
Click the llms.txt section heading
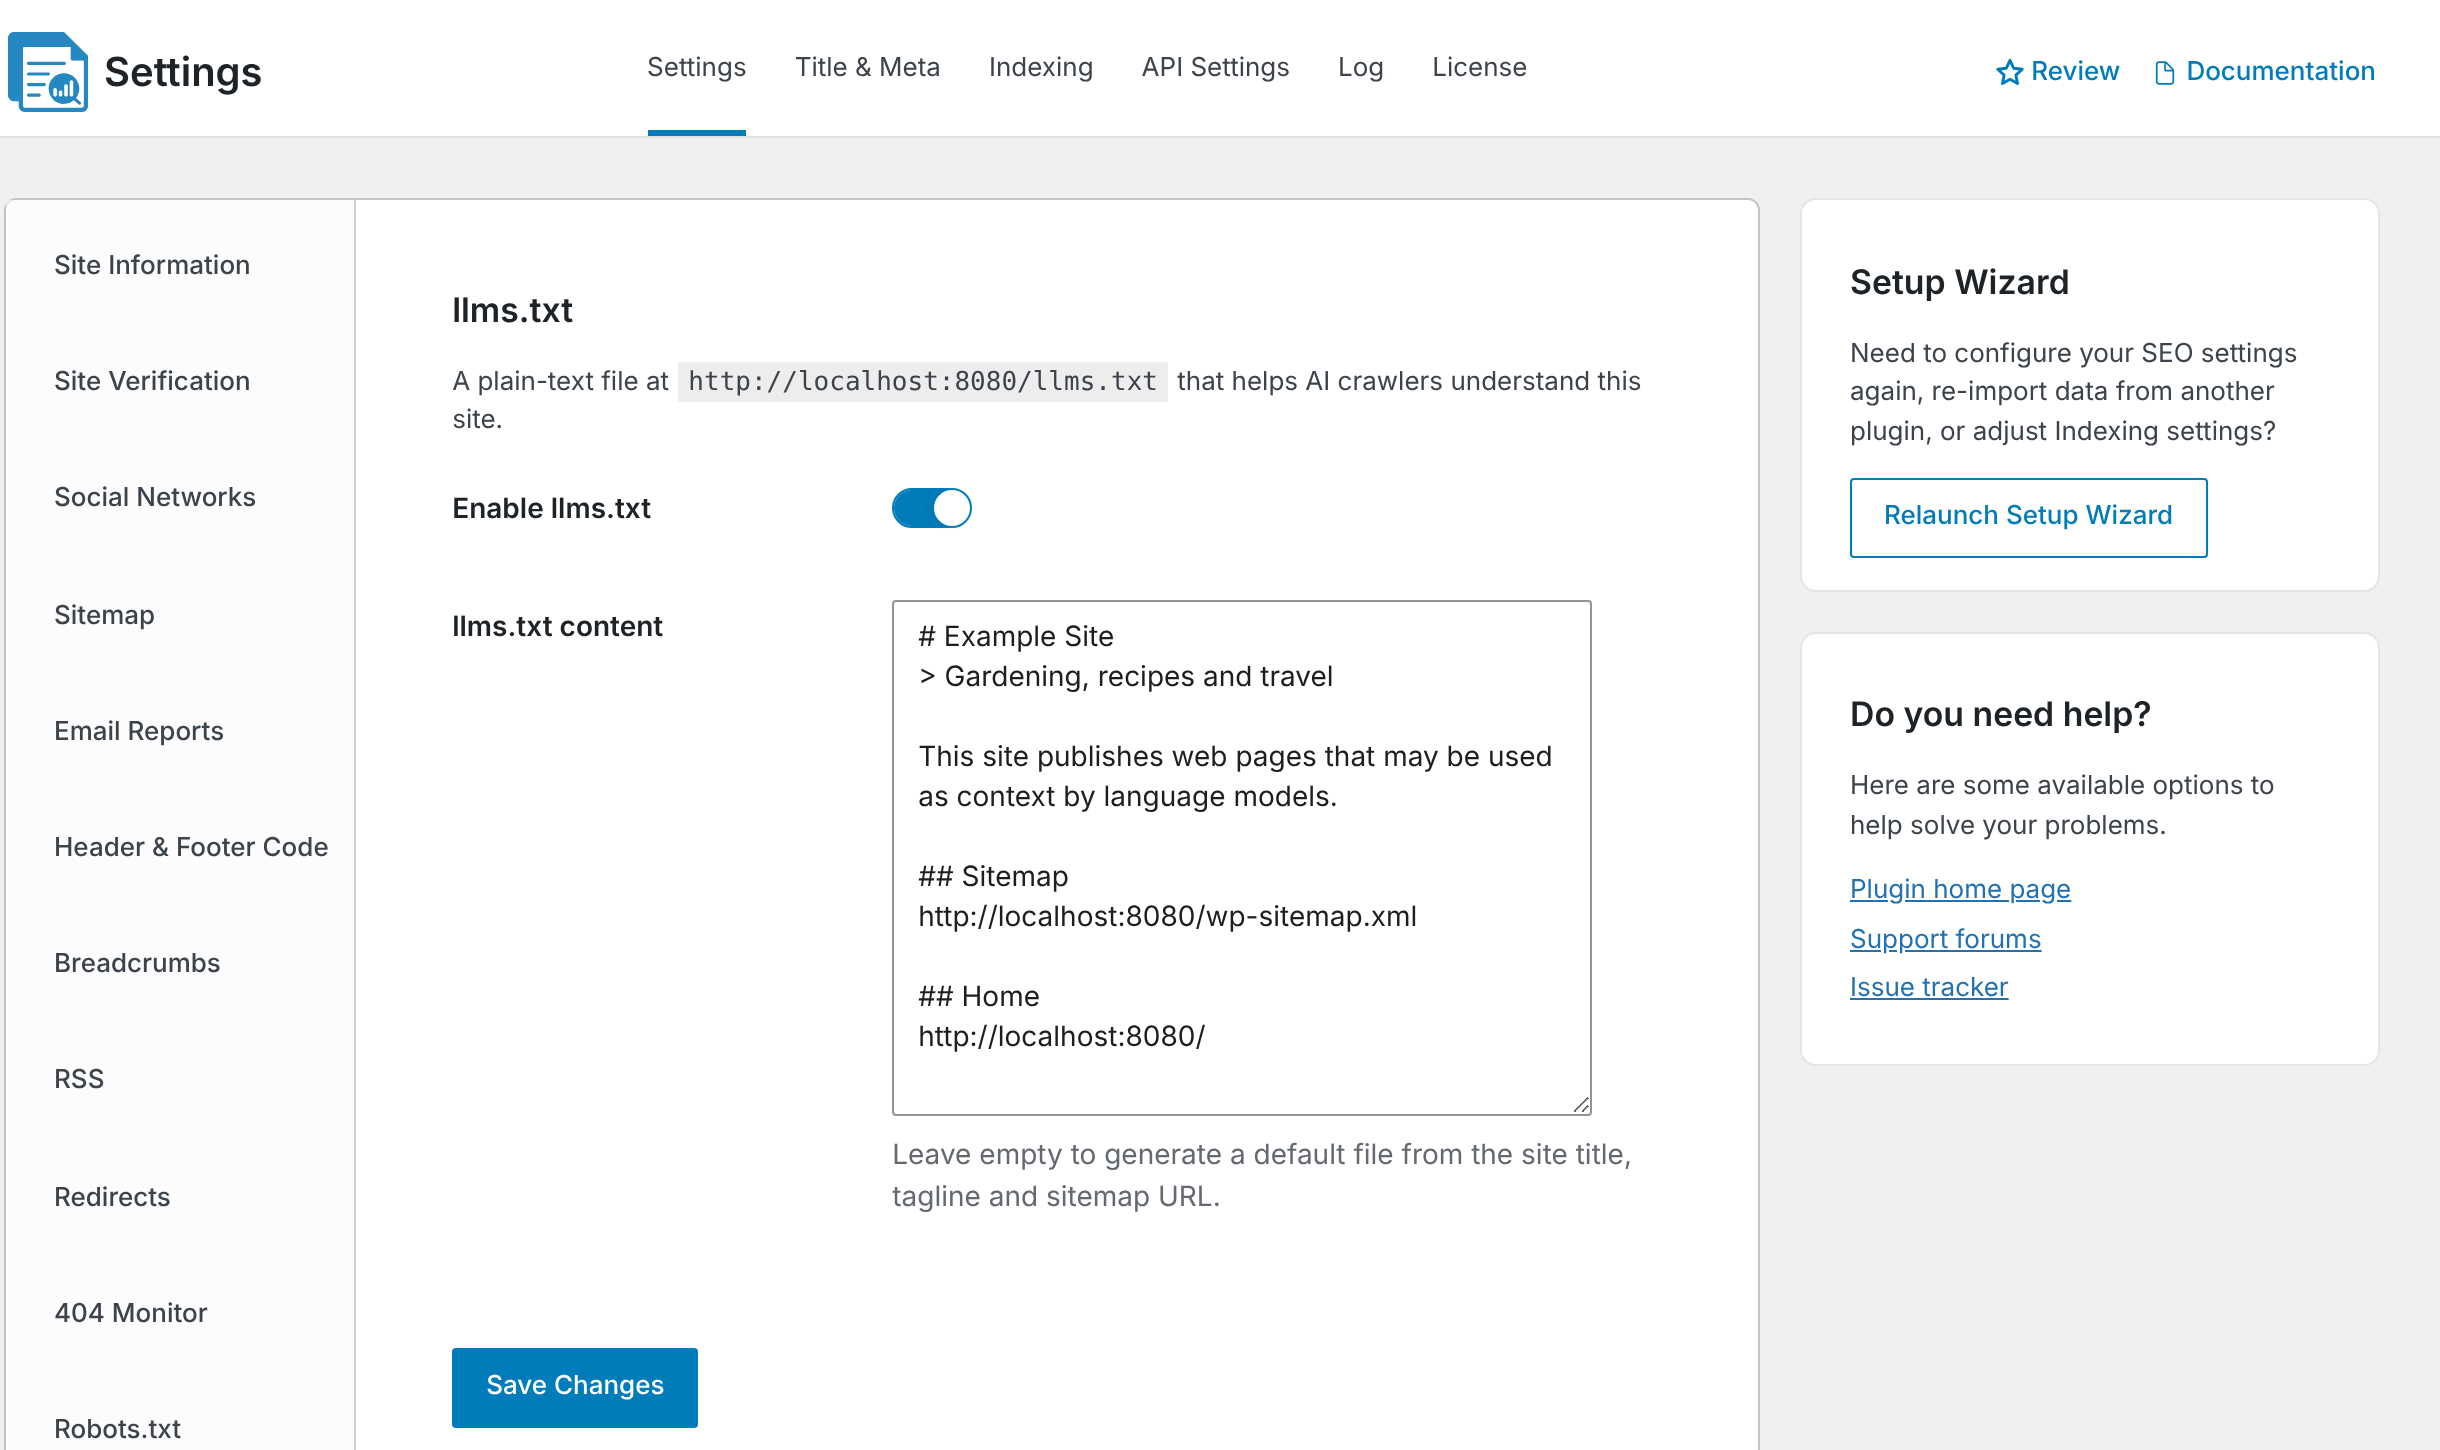pyautogui.click(x=512, y=311)
